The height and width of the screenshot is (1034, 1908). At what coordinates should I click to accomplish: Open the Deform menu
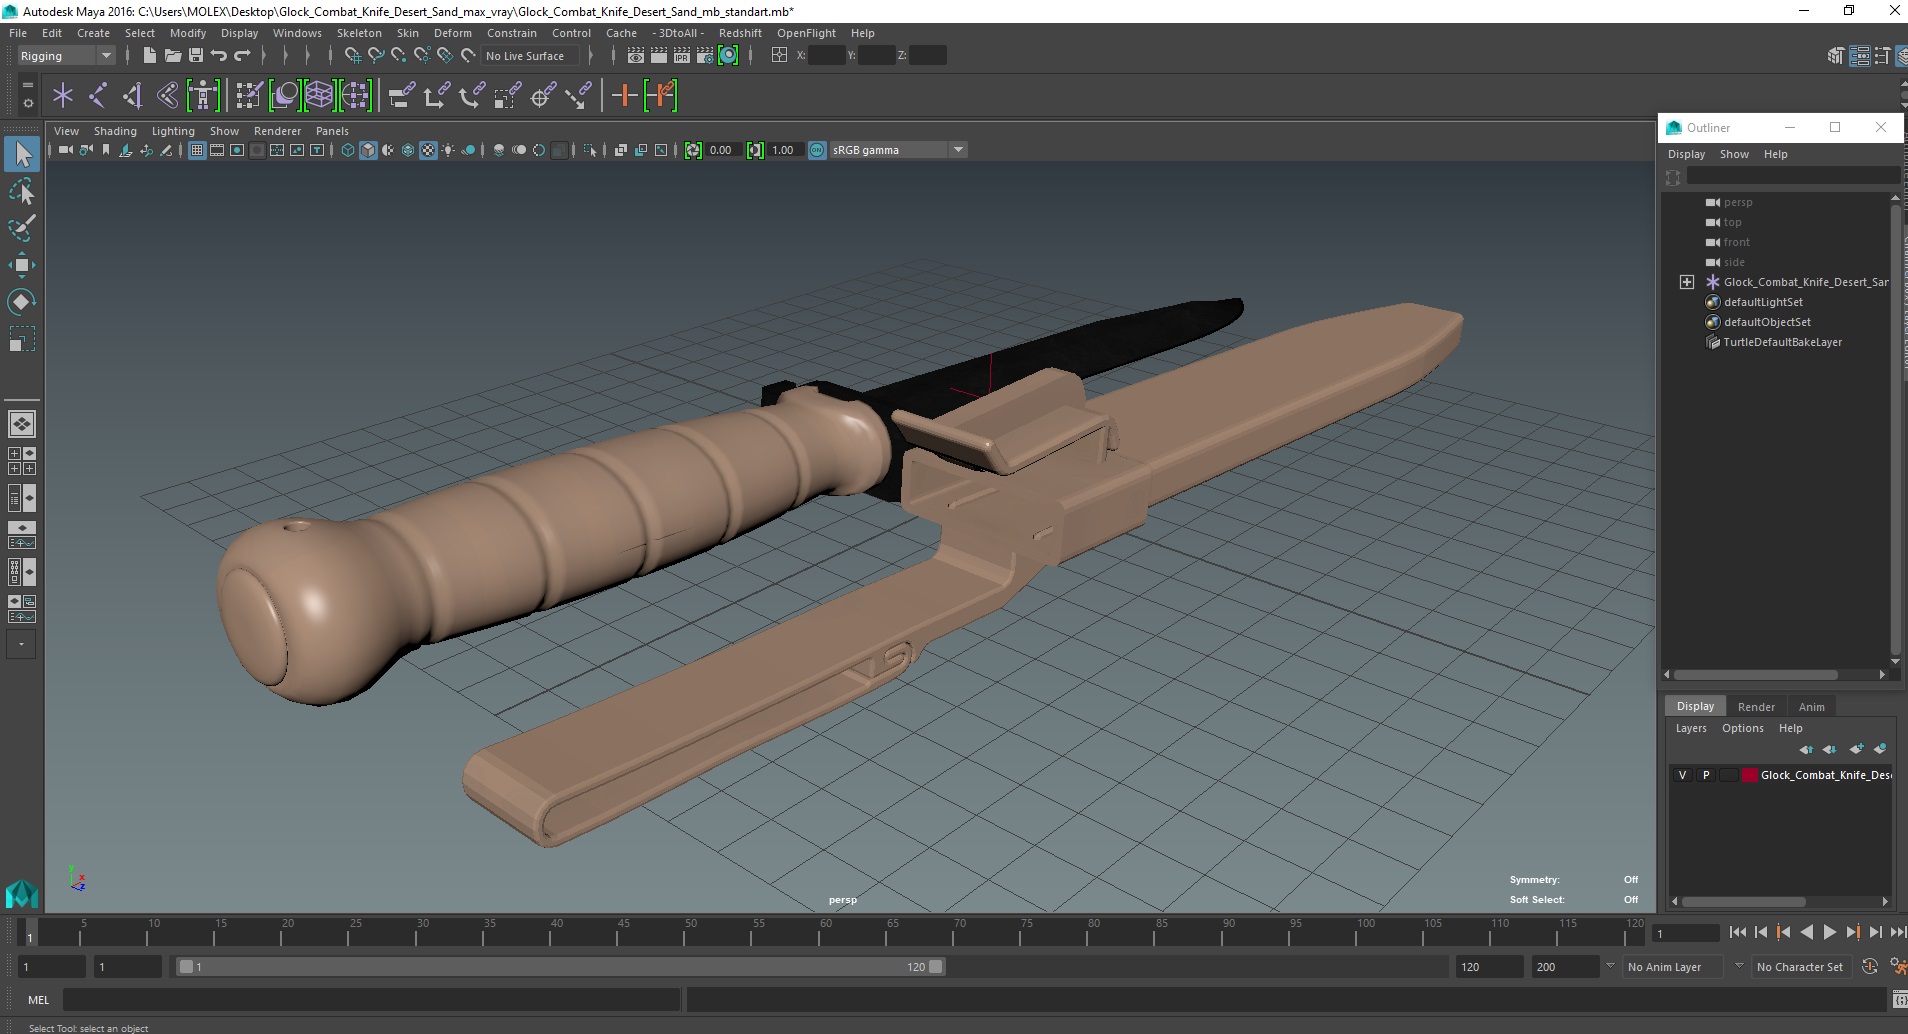pos(452,33)
